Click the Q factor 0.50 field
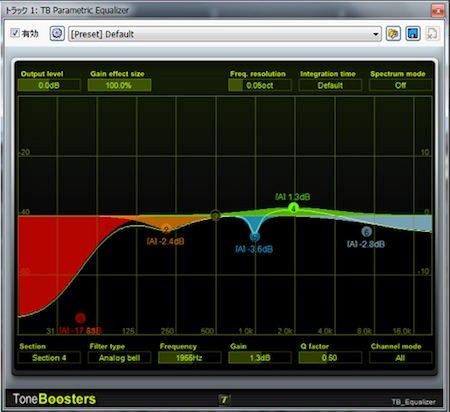 [330, 358]
